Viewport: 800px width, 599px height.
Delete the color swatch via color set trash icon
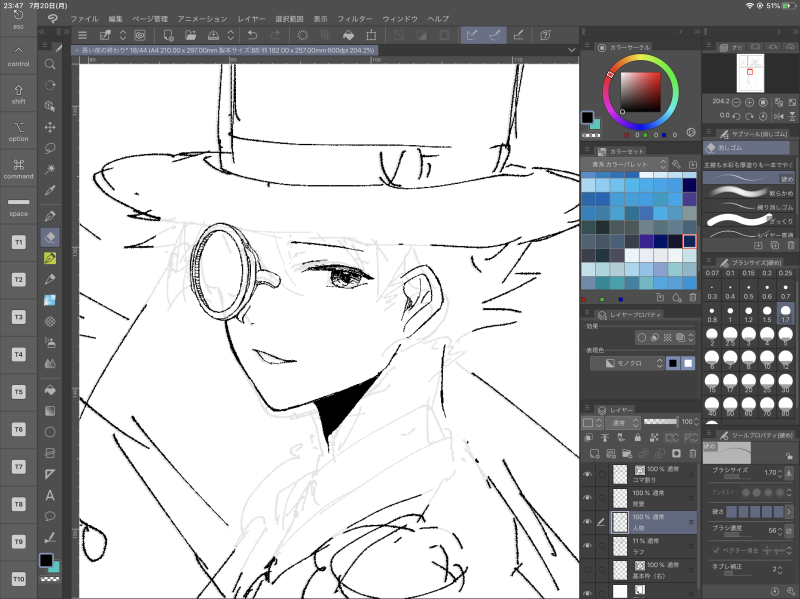[x=692, y=297]
